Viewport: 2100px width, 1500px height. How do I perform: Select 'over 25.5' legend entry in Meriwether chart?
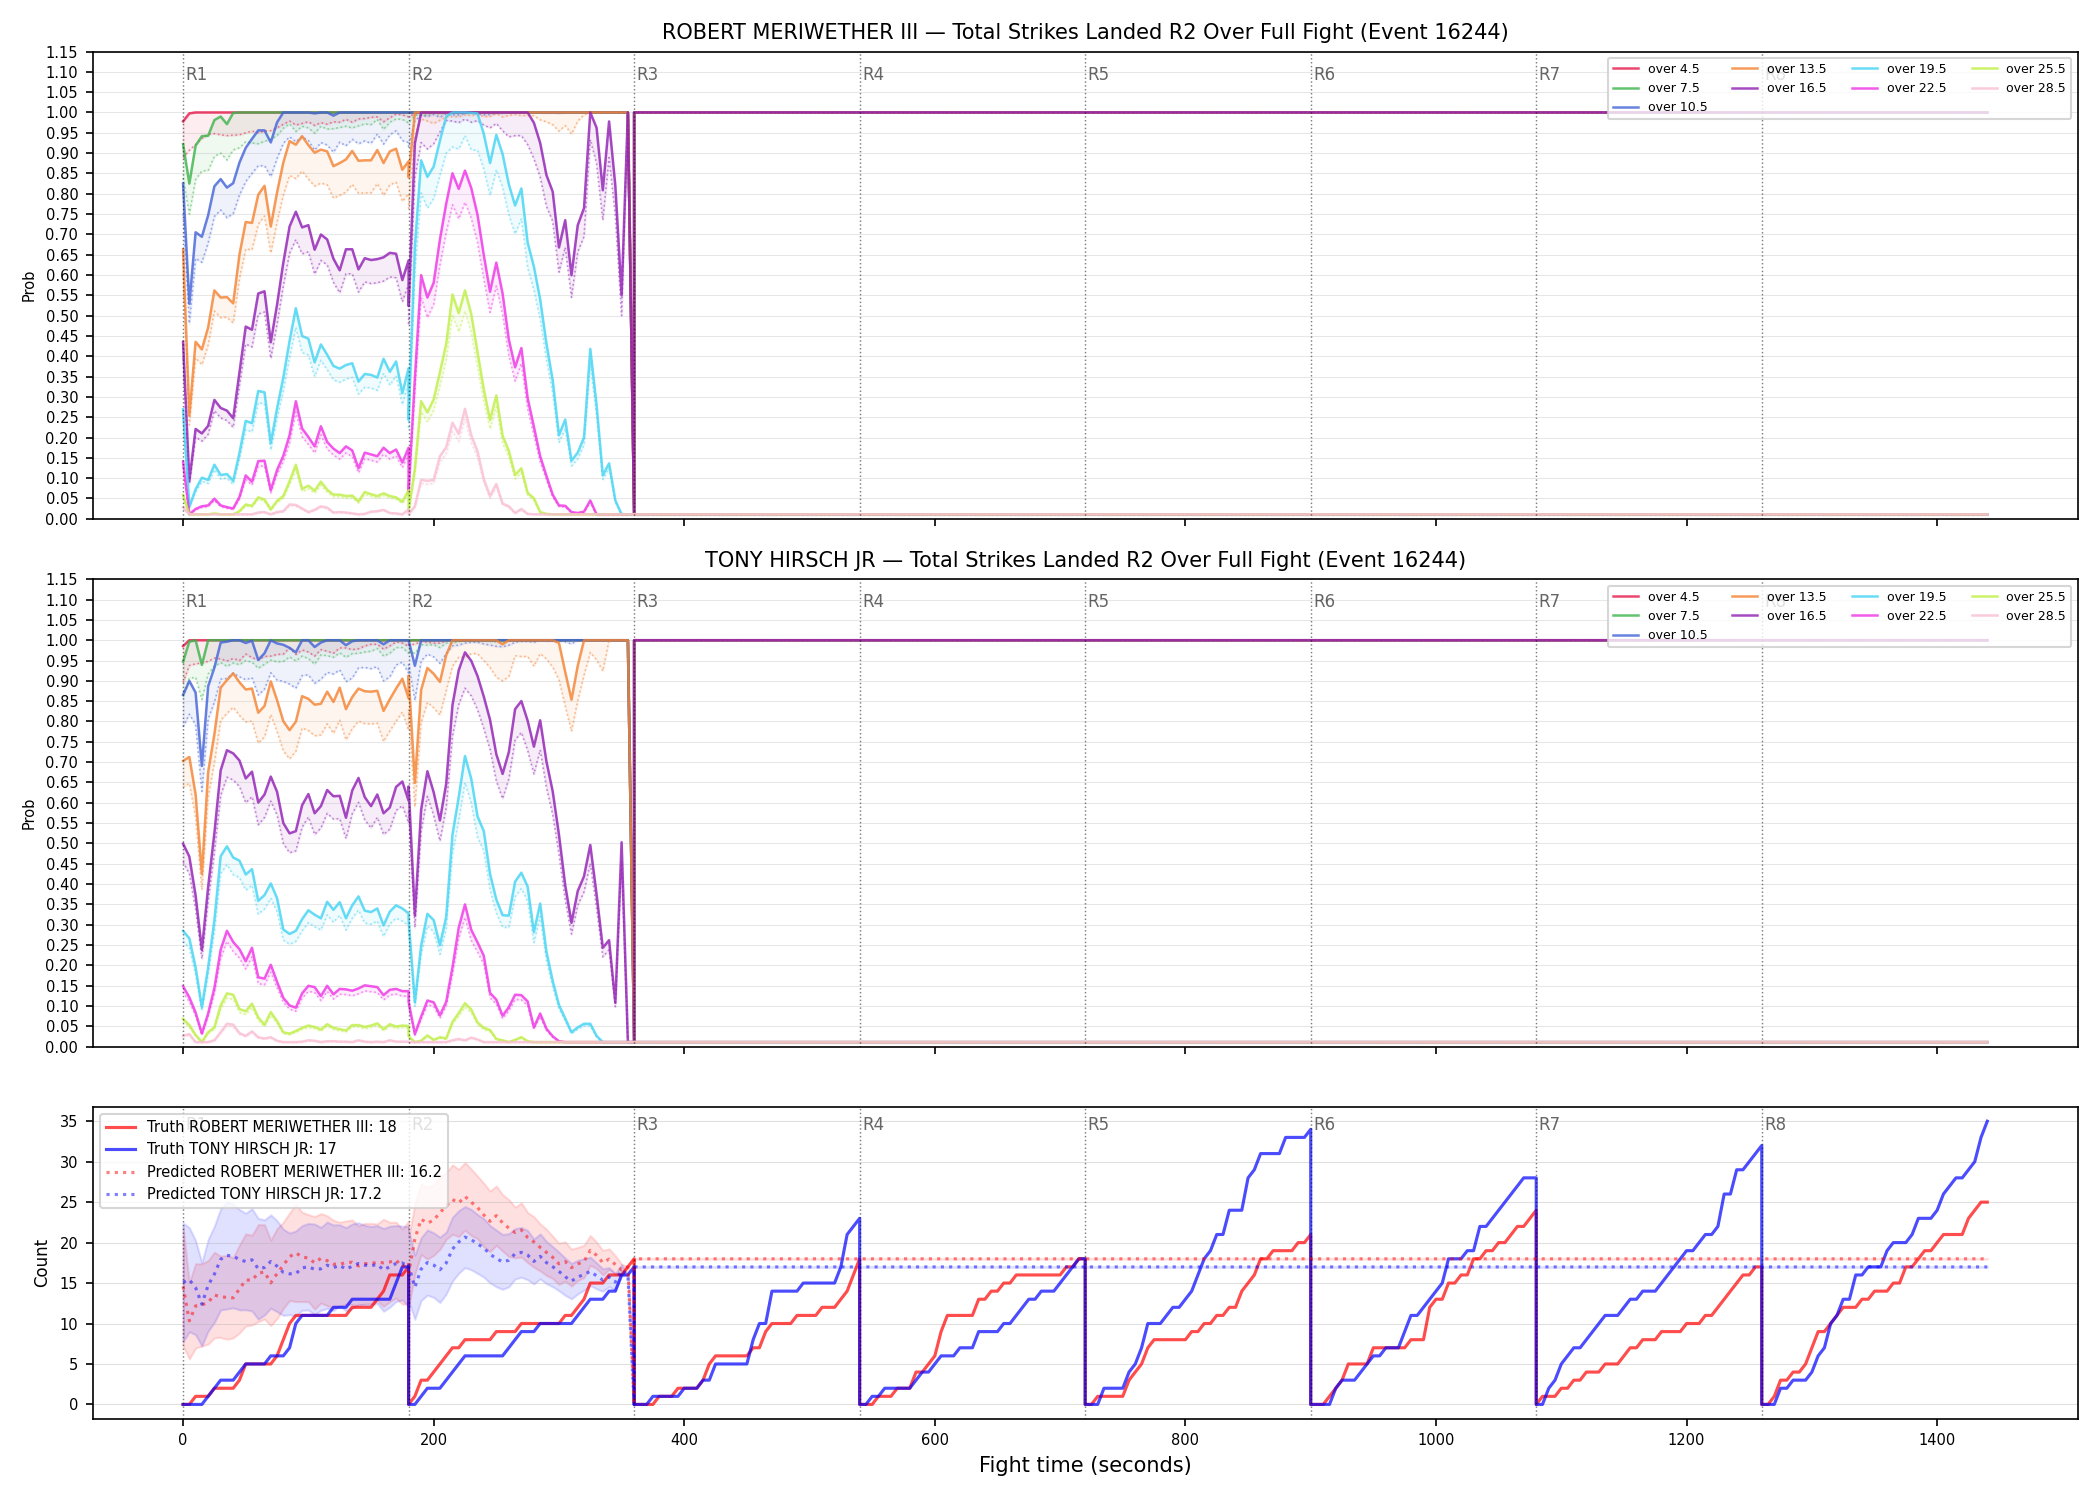pos(2018,69)
